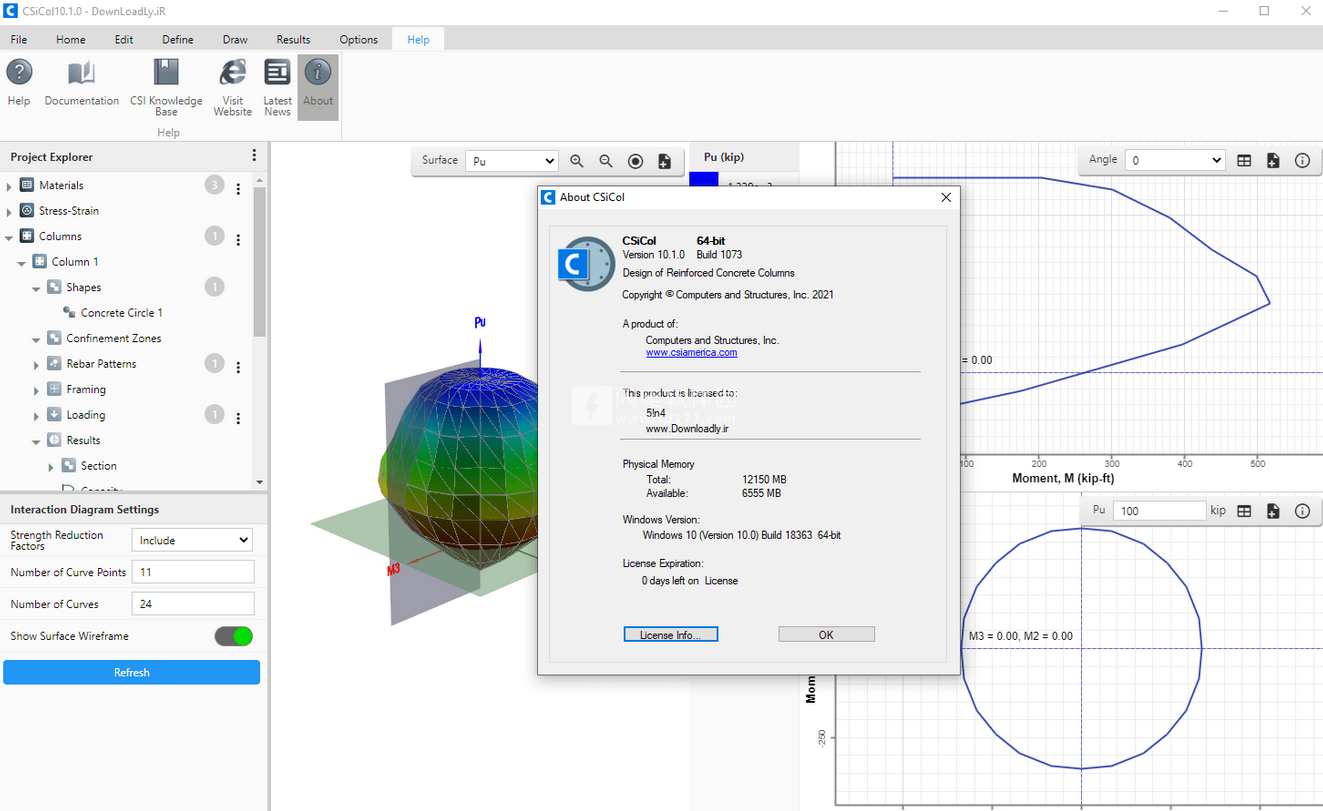1323x811 pixels.
Task: Switch to the Home tab
Action: (x=71, y=40)
